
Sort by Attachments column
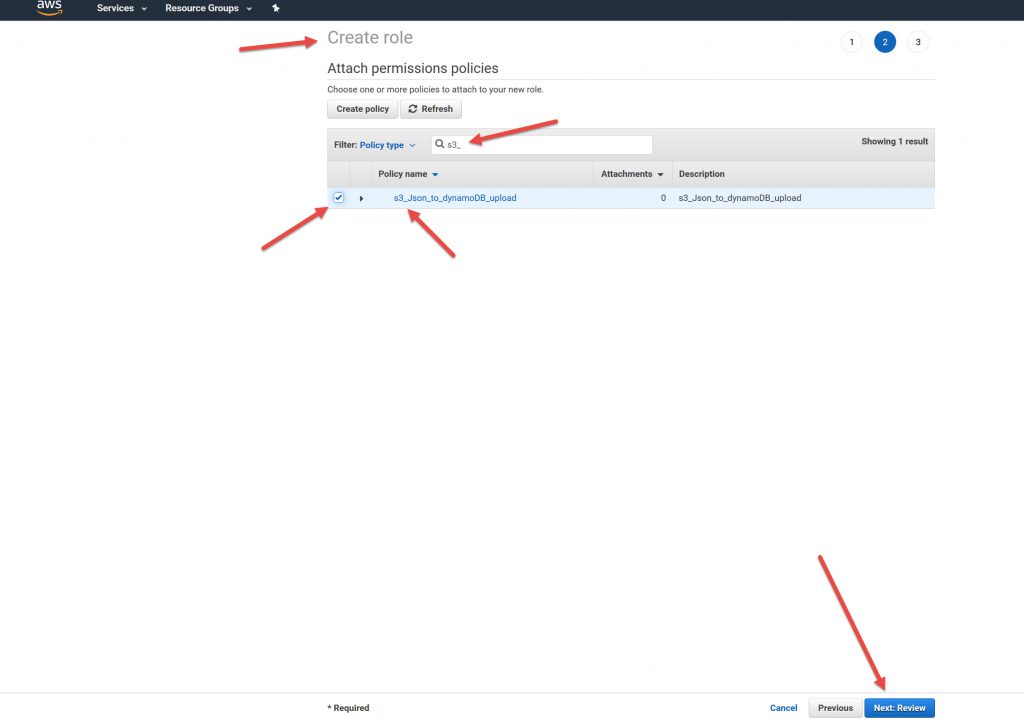[x=631, y=174]
